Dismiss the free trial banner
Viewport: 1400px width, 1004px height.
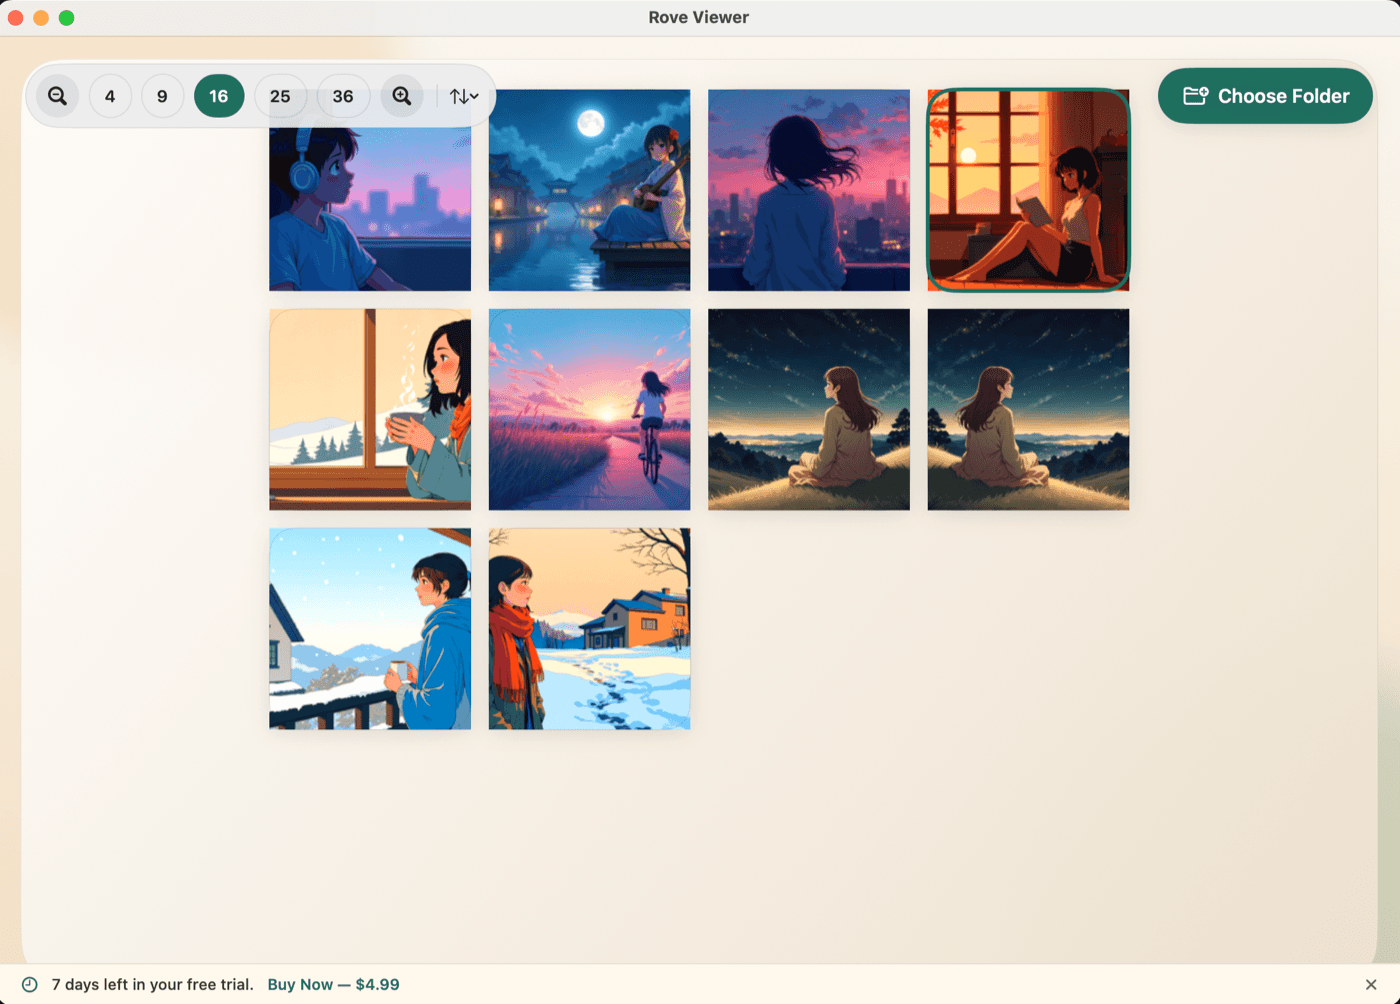click(x=1371, y=984)
